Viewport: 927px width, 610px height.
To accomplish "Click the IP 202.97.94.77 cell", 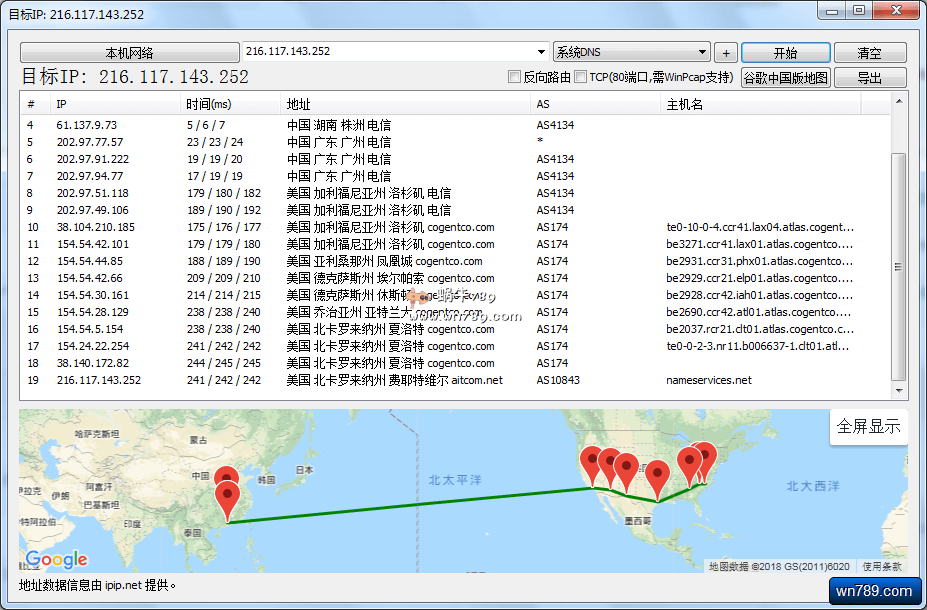I will click(90, 176).
